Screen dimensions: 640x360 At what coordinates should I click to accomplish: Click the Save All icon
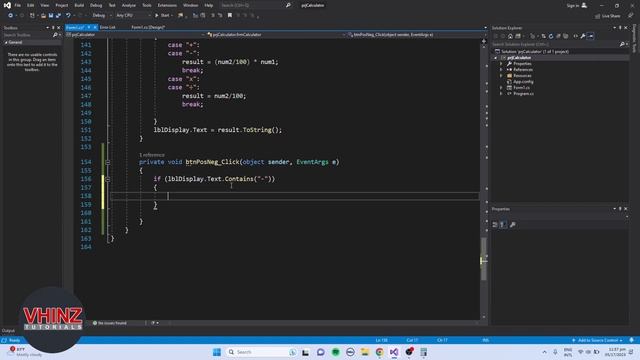coord(58,16)
